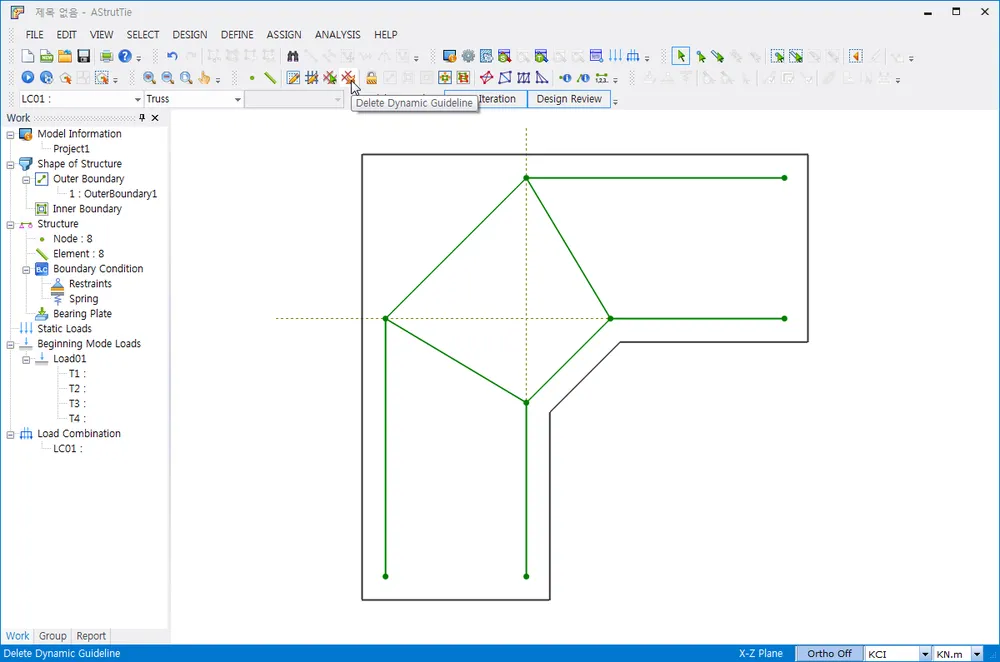Open the VIEW menu

click(101, 34)
